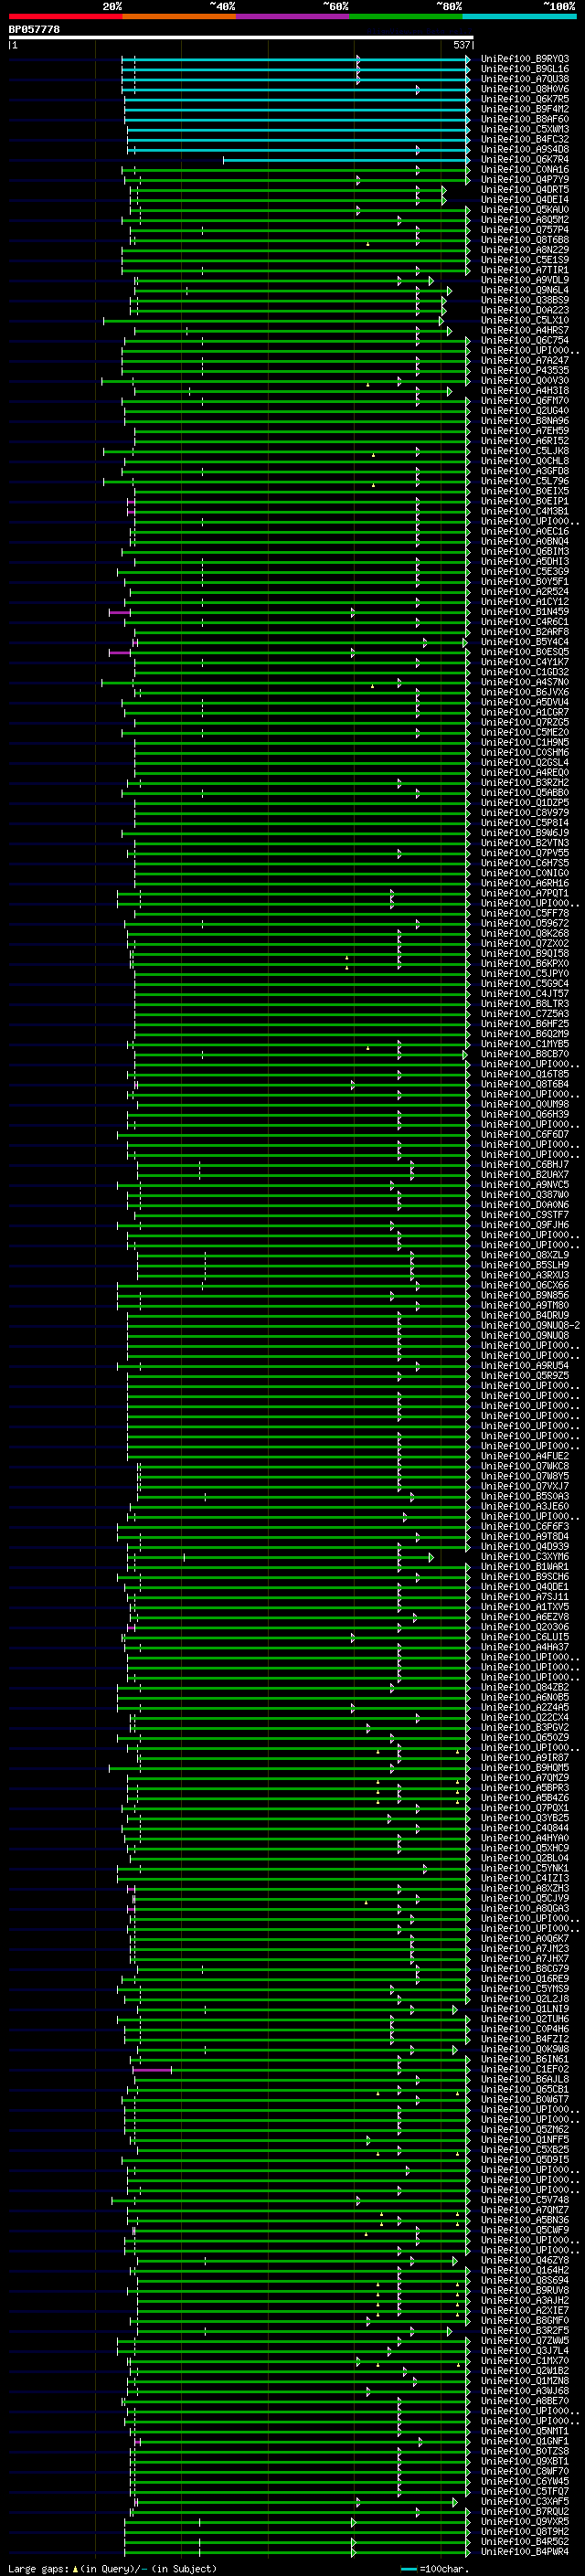Screen dimensions: 585x2576
Task: Select the UniRef100_B4FC32 label
Action: click(525, 139)
